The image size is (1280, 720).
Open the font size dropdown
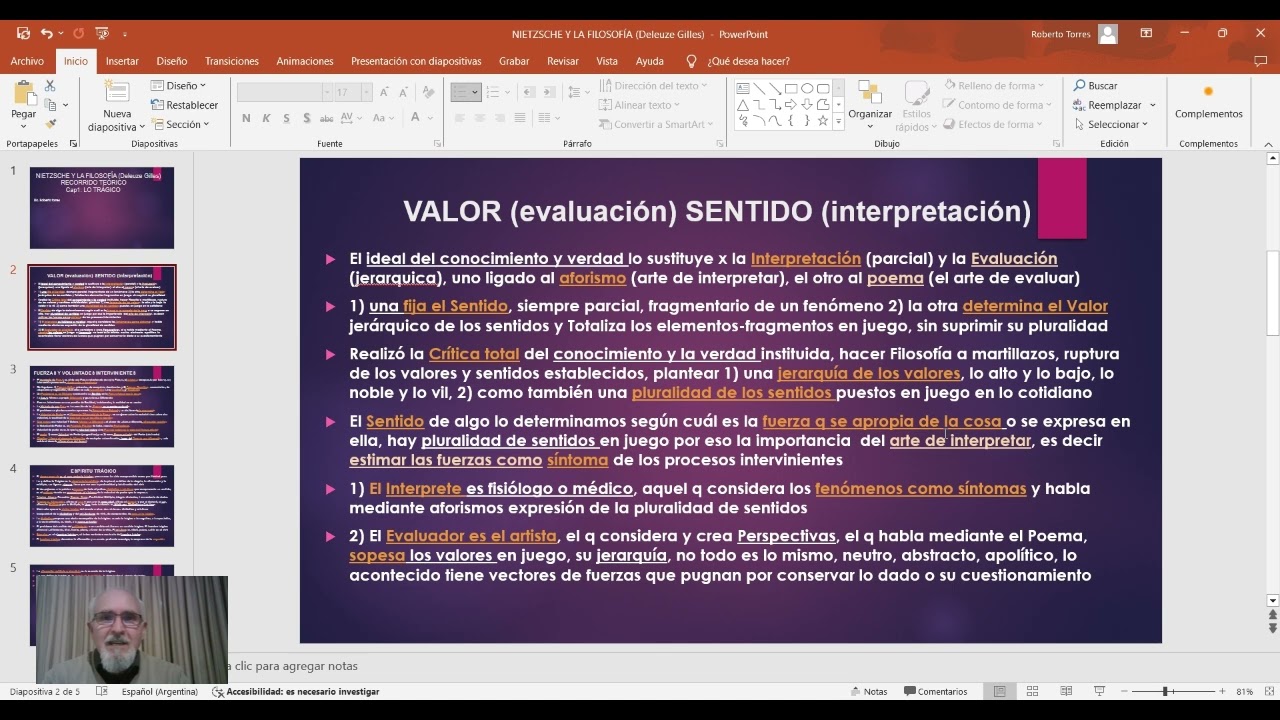[x=366, y=92]
